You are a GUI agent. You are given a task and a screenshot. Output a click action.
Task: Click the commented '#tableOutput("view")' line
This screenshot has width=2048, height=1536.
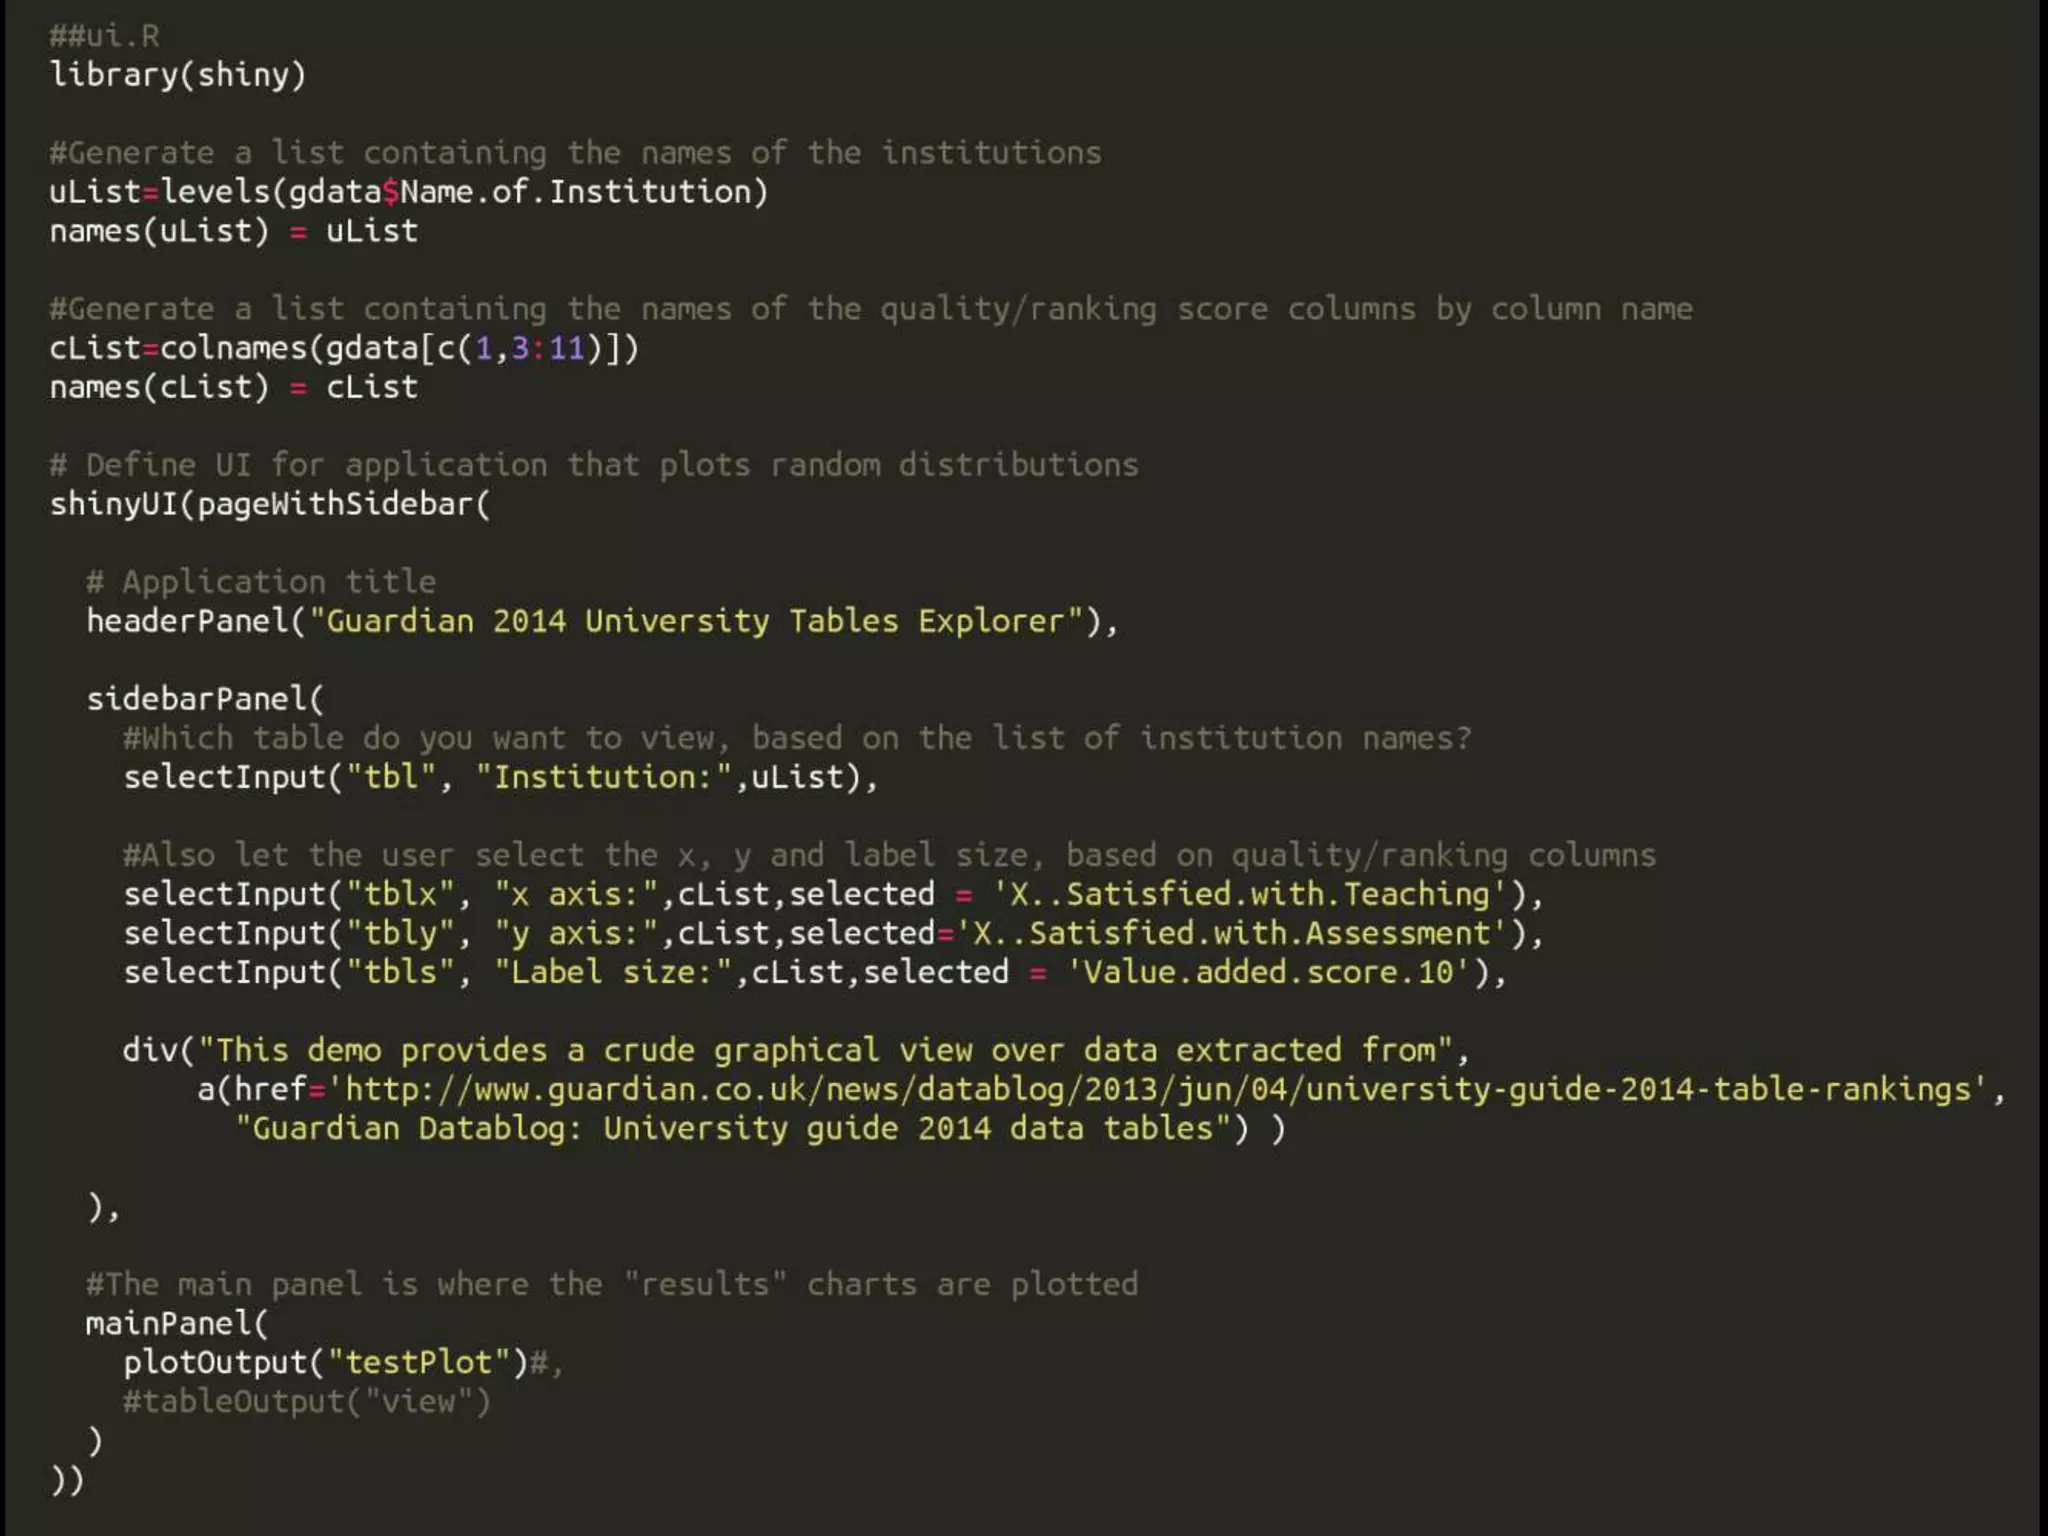coord(306,1402)
